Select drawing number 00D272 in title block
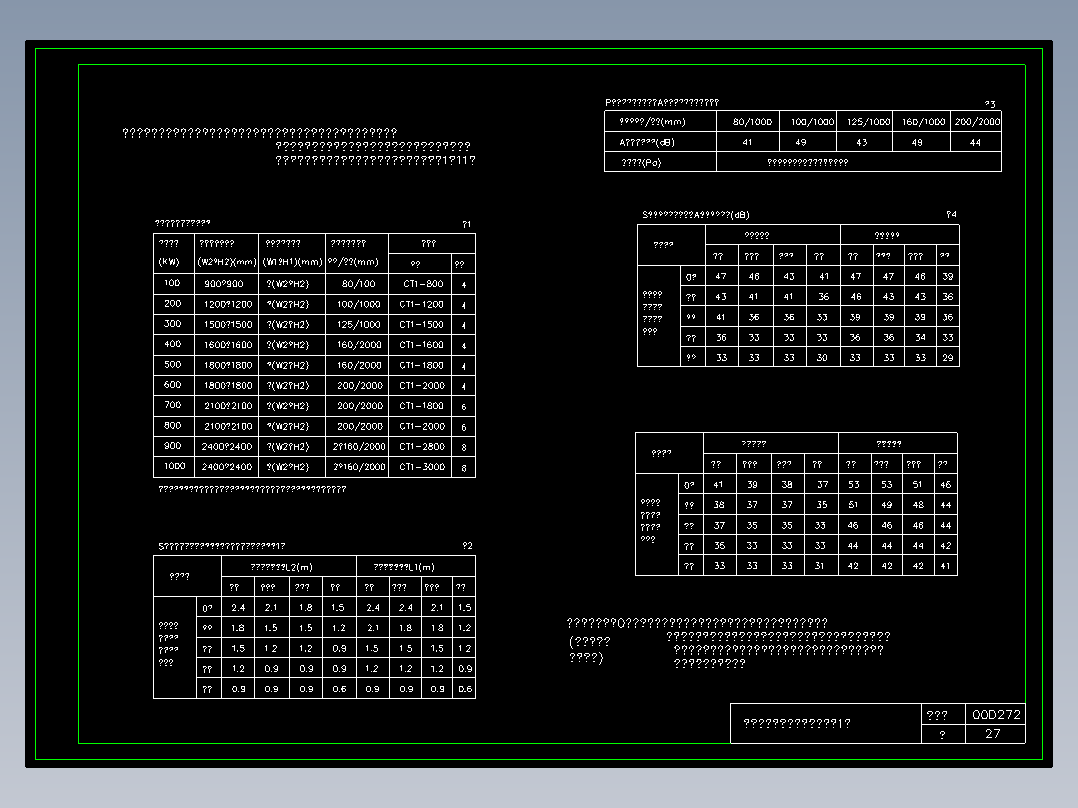 tap(996, 714)
